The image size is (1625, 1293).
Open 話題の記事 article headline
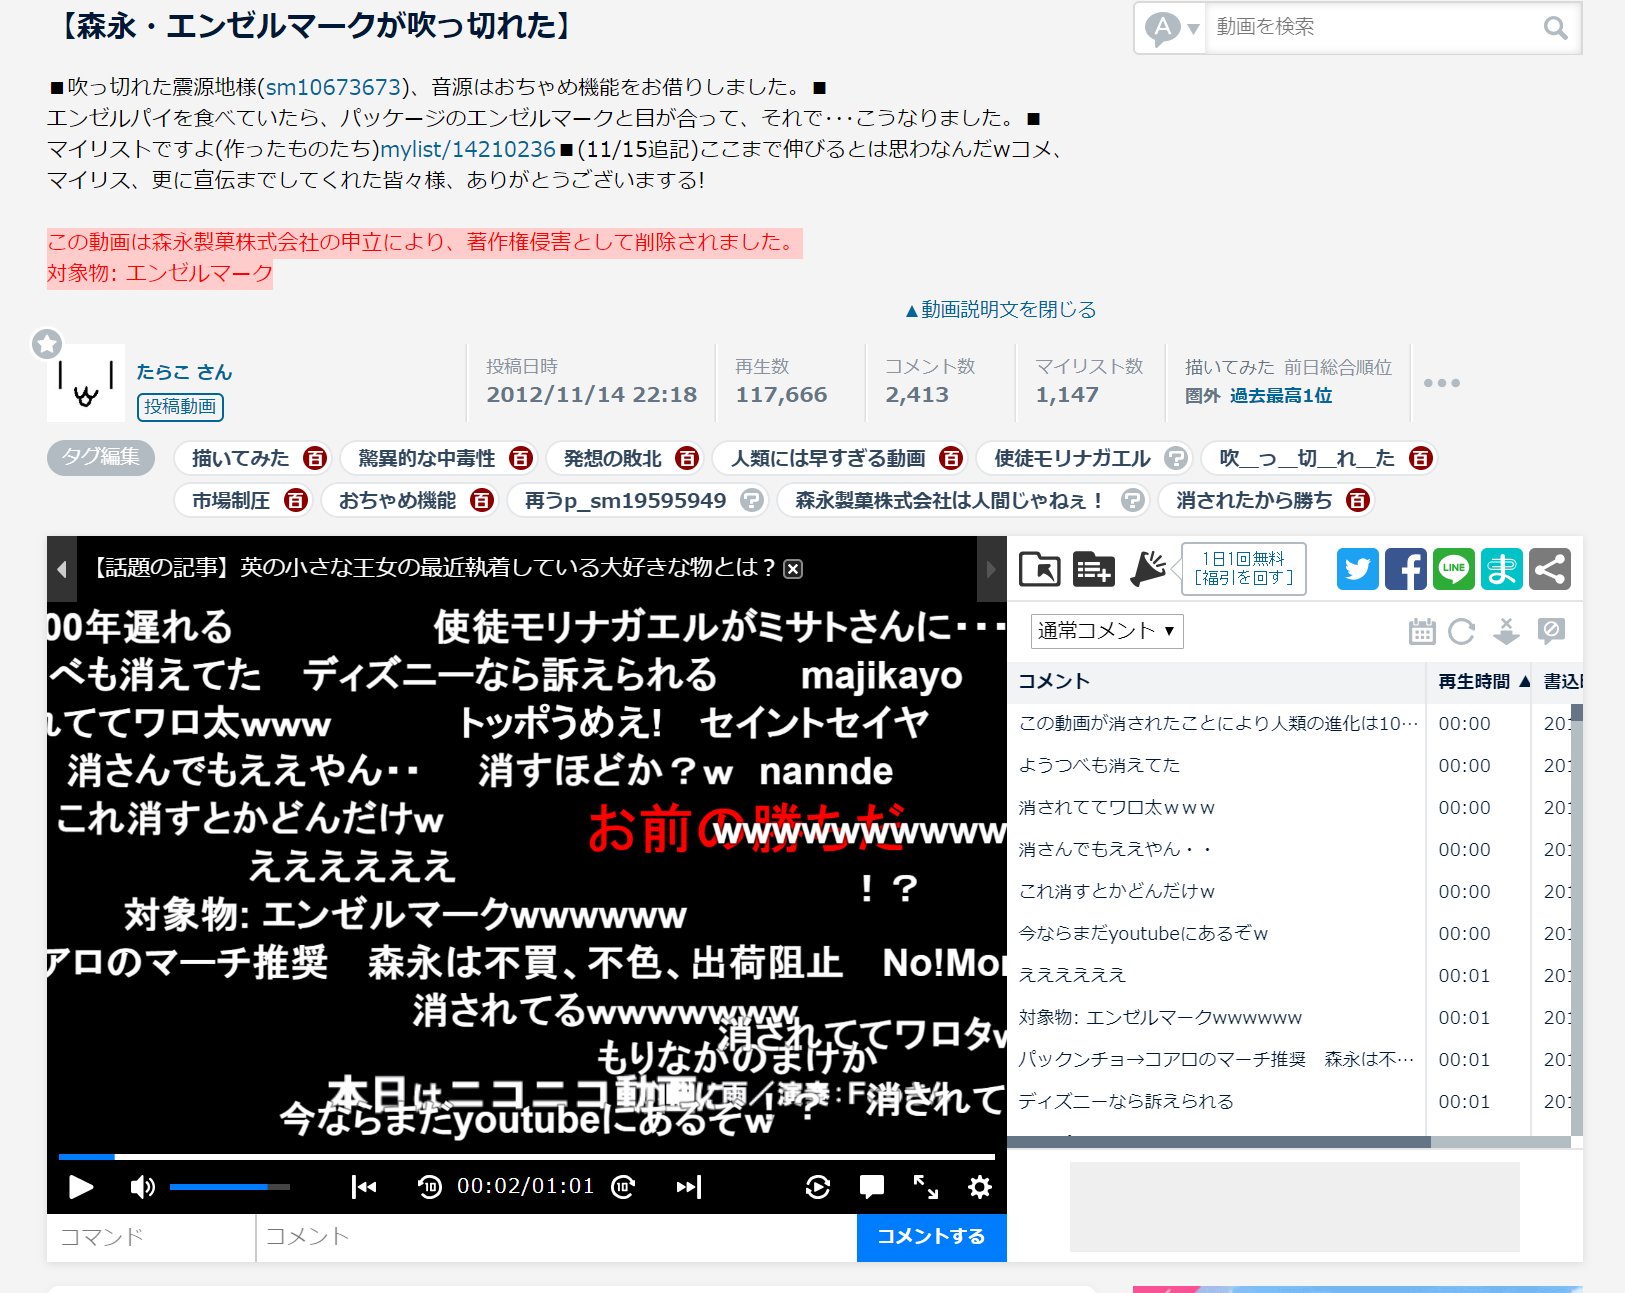(x=433, y=568)
